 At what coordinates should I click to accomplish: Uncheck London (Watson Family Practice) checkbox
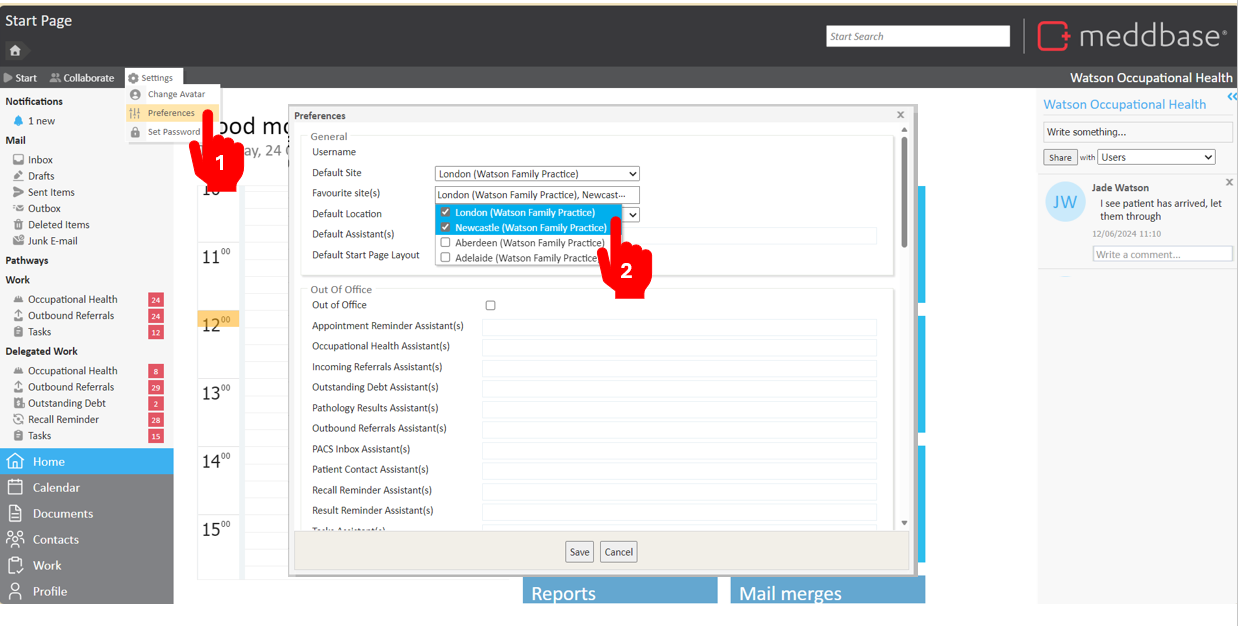click(x=446, y=213)
